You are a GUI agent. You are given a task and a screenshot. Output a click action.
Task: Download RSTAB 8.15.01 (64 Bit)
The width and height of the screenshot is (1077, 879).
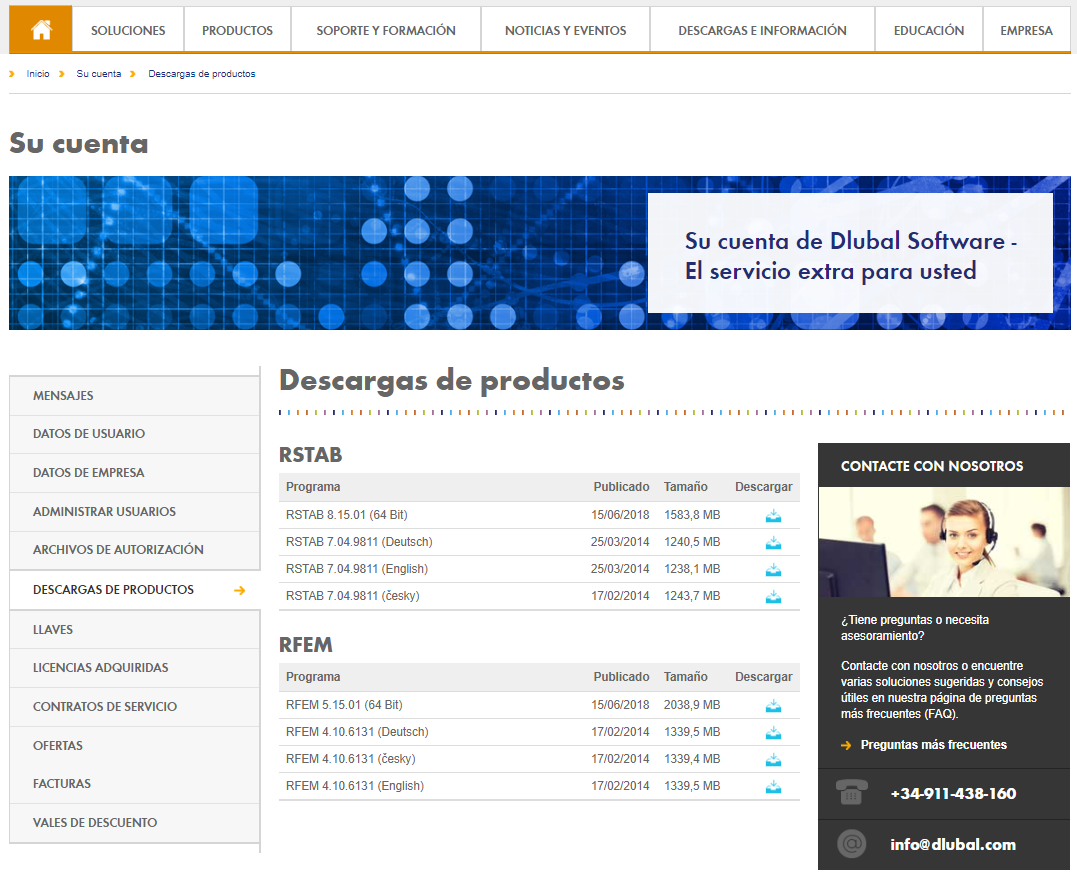pyautogui.click(x=773, y=516)
